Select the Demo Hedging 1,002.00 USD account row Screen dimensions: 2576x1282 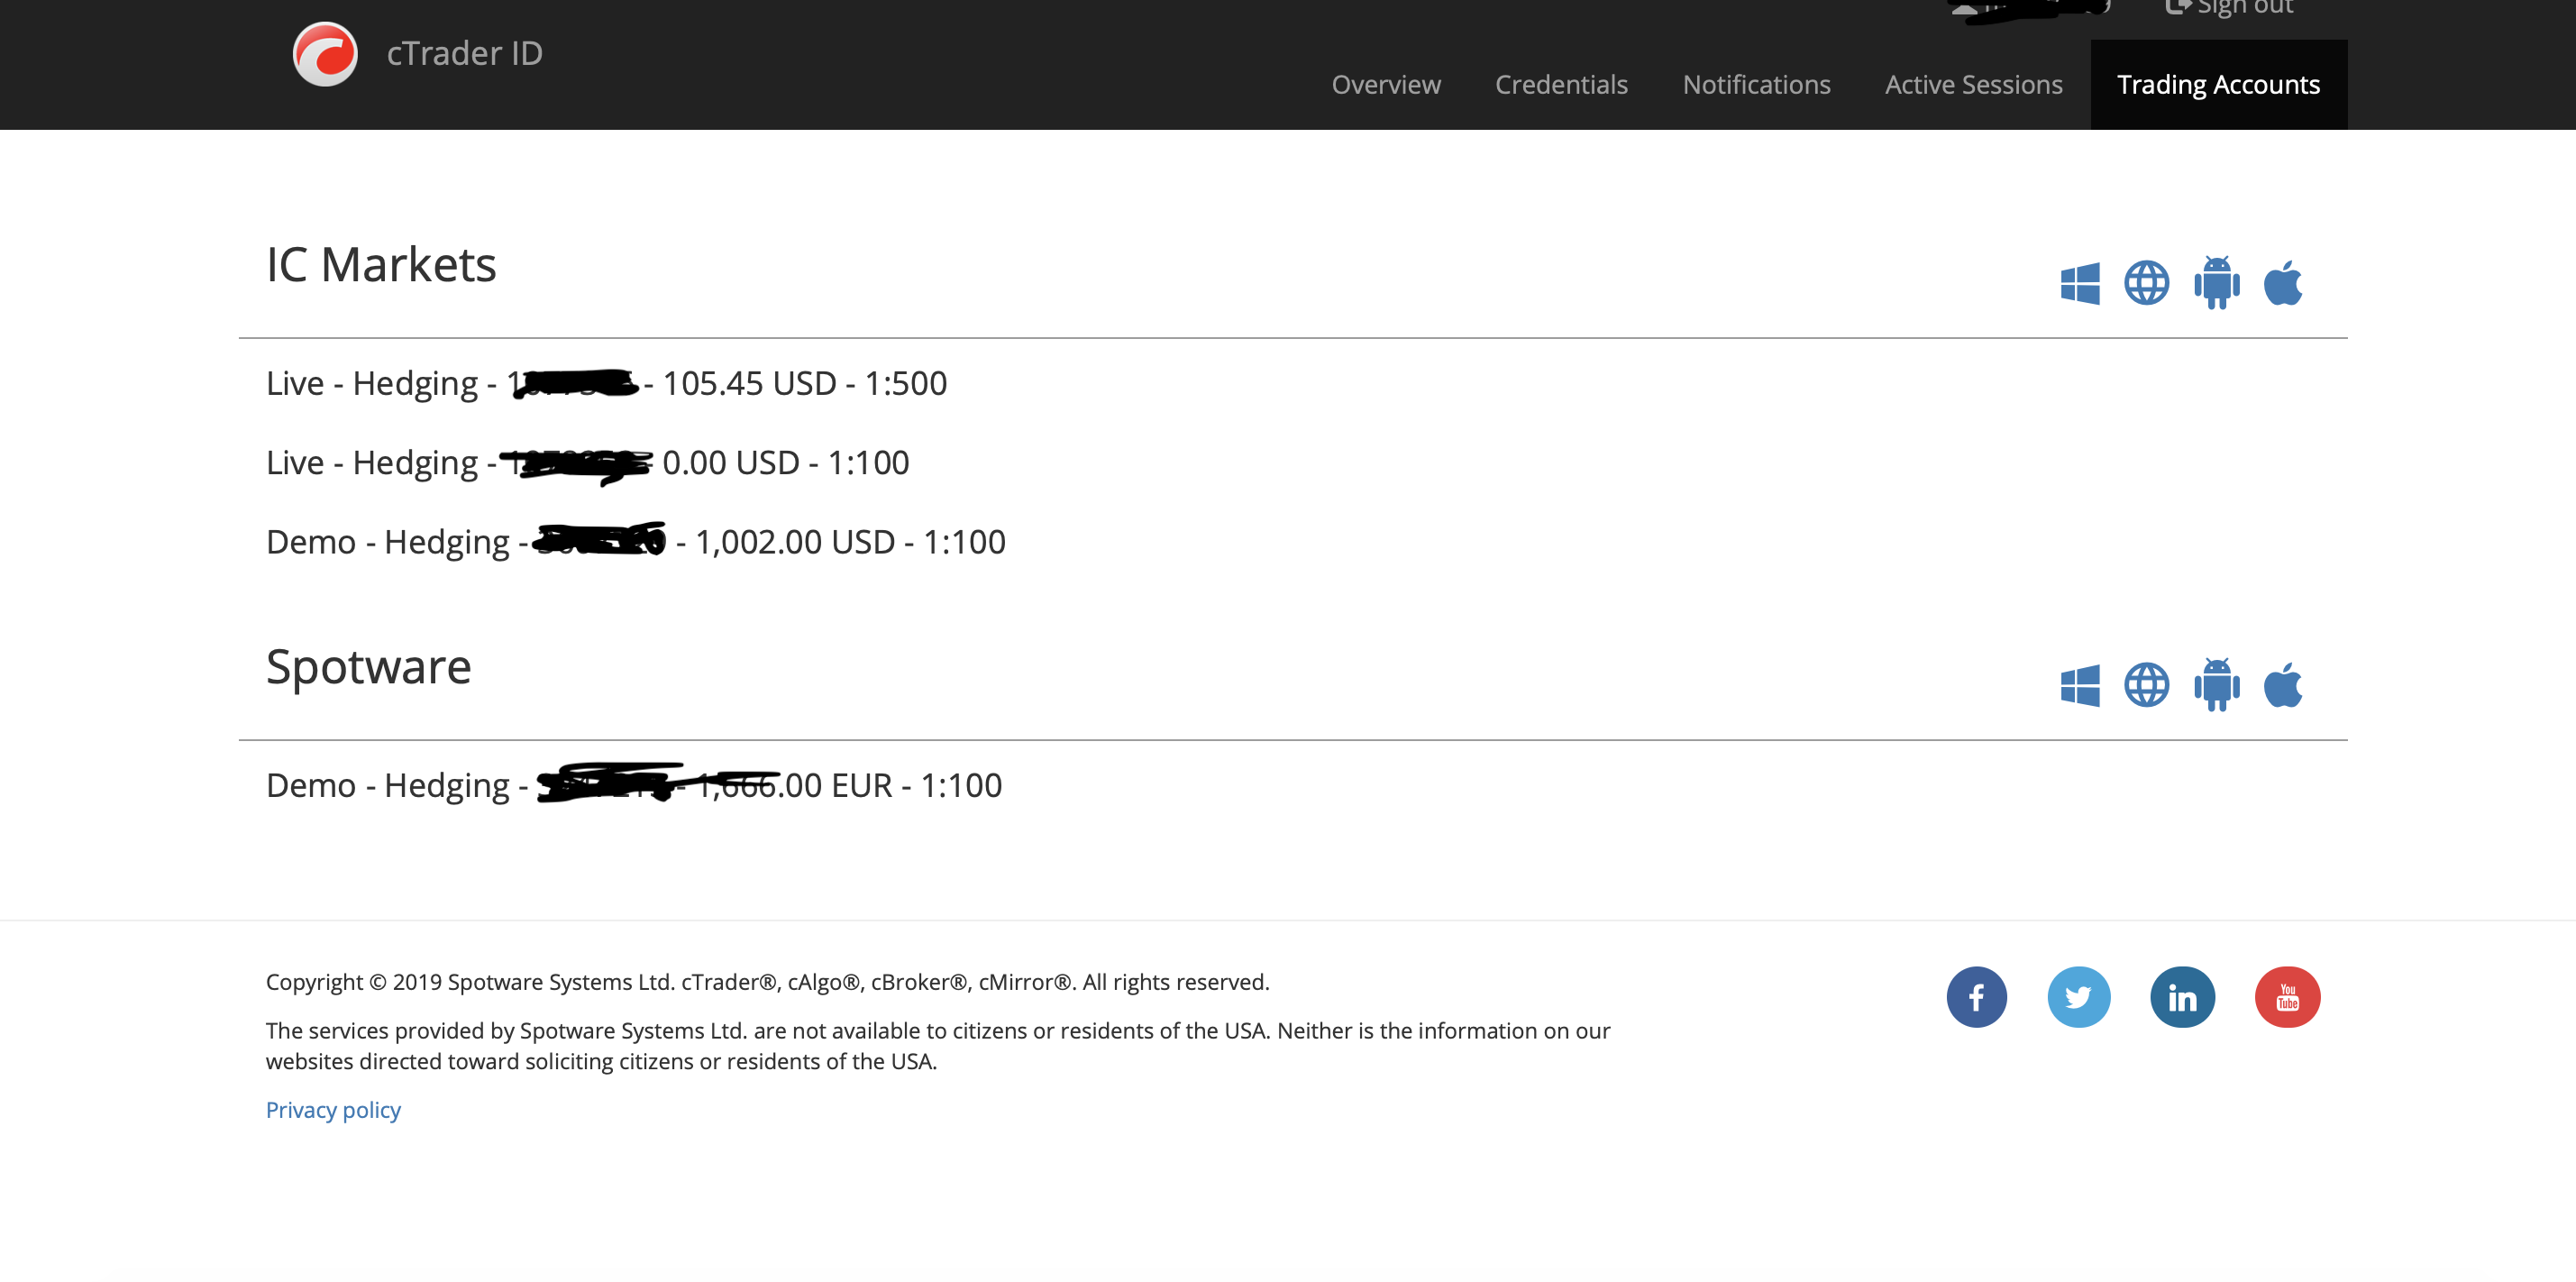pyautogui.click(x=635, y=542)
